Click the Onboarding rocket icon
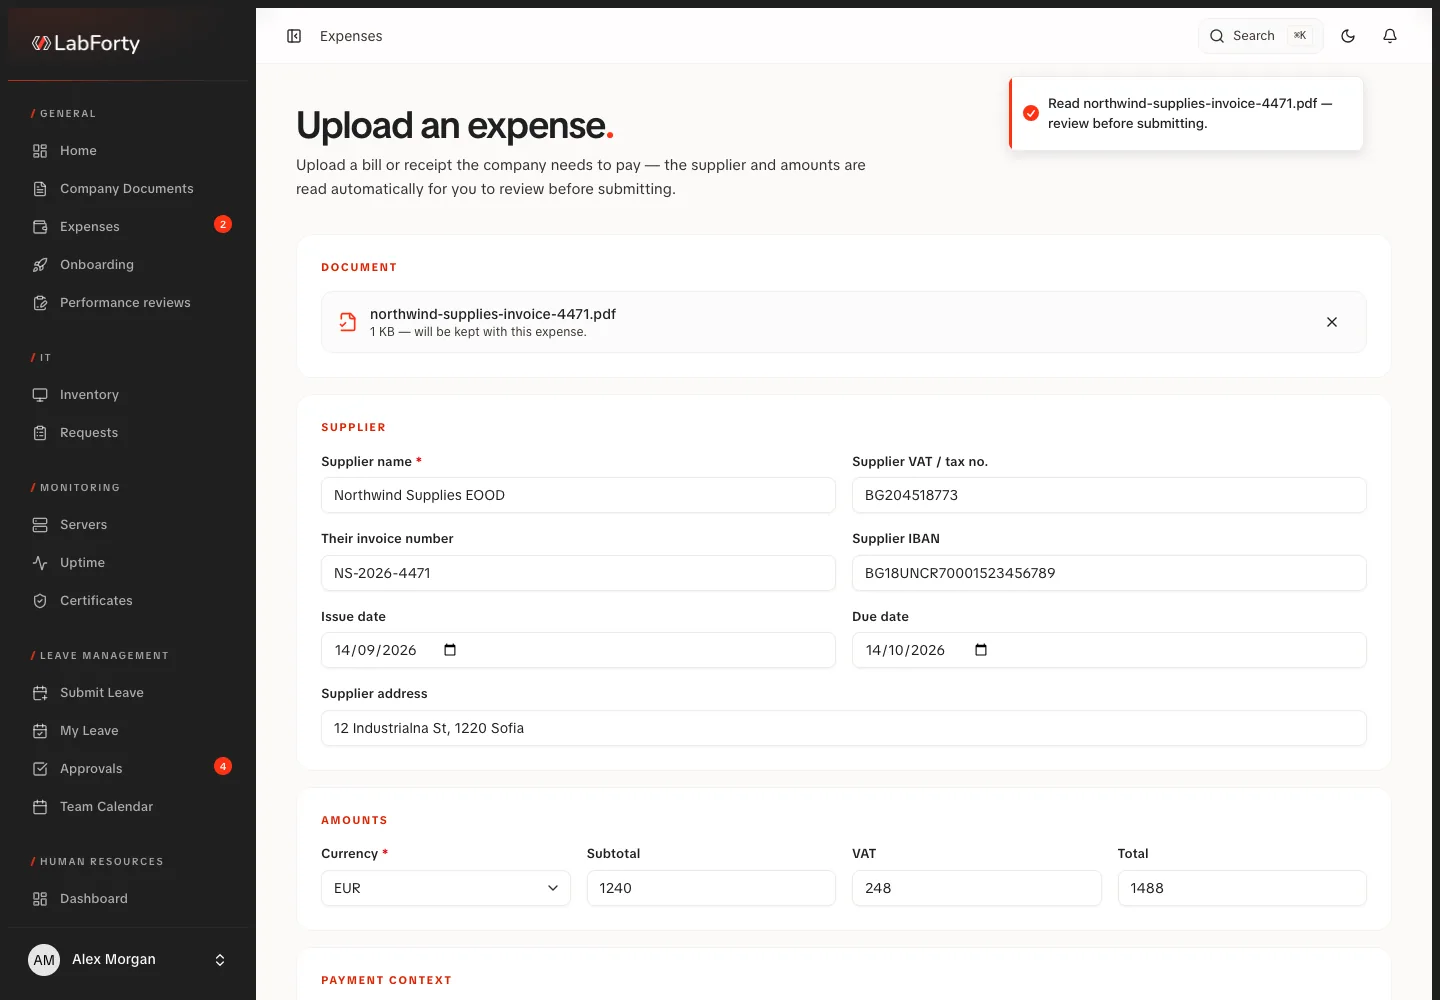 coord(40,265)
